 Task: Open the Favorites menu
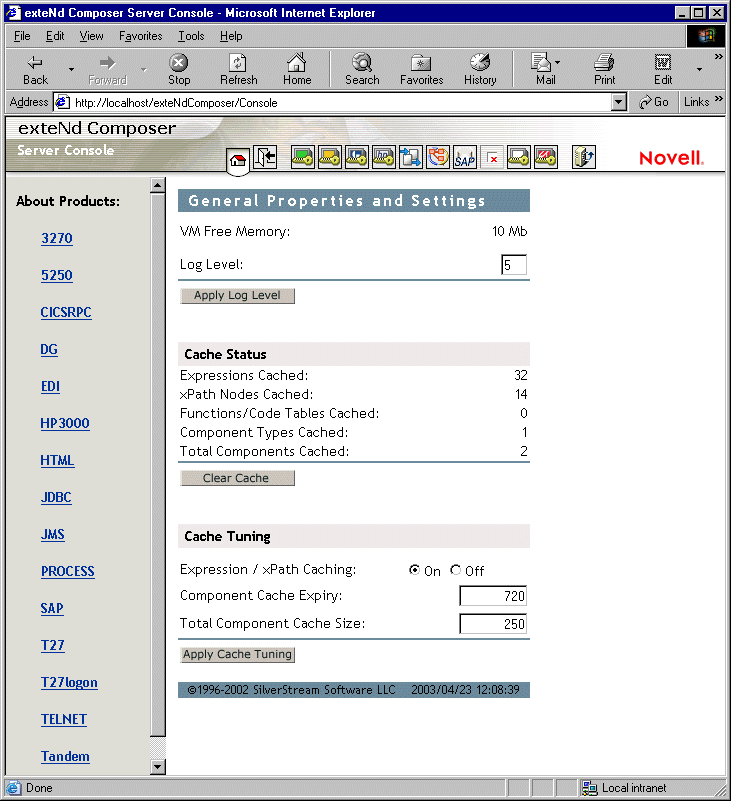click(x=140, y=36)
